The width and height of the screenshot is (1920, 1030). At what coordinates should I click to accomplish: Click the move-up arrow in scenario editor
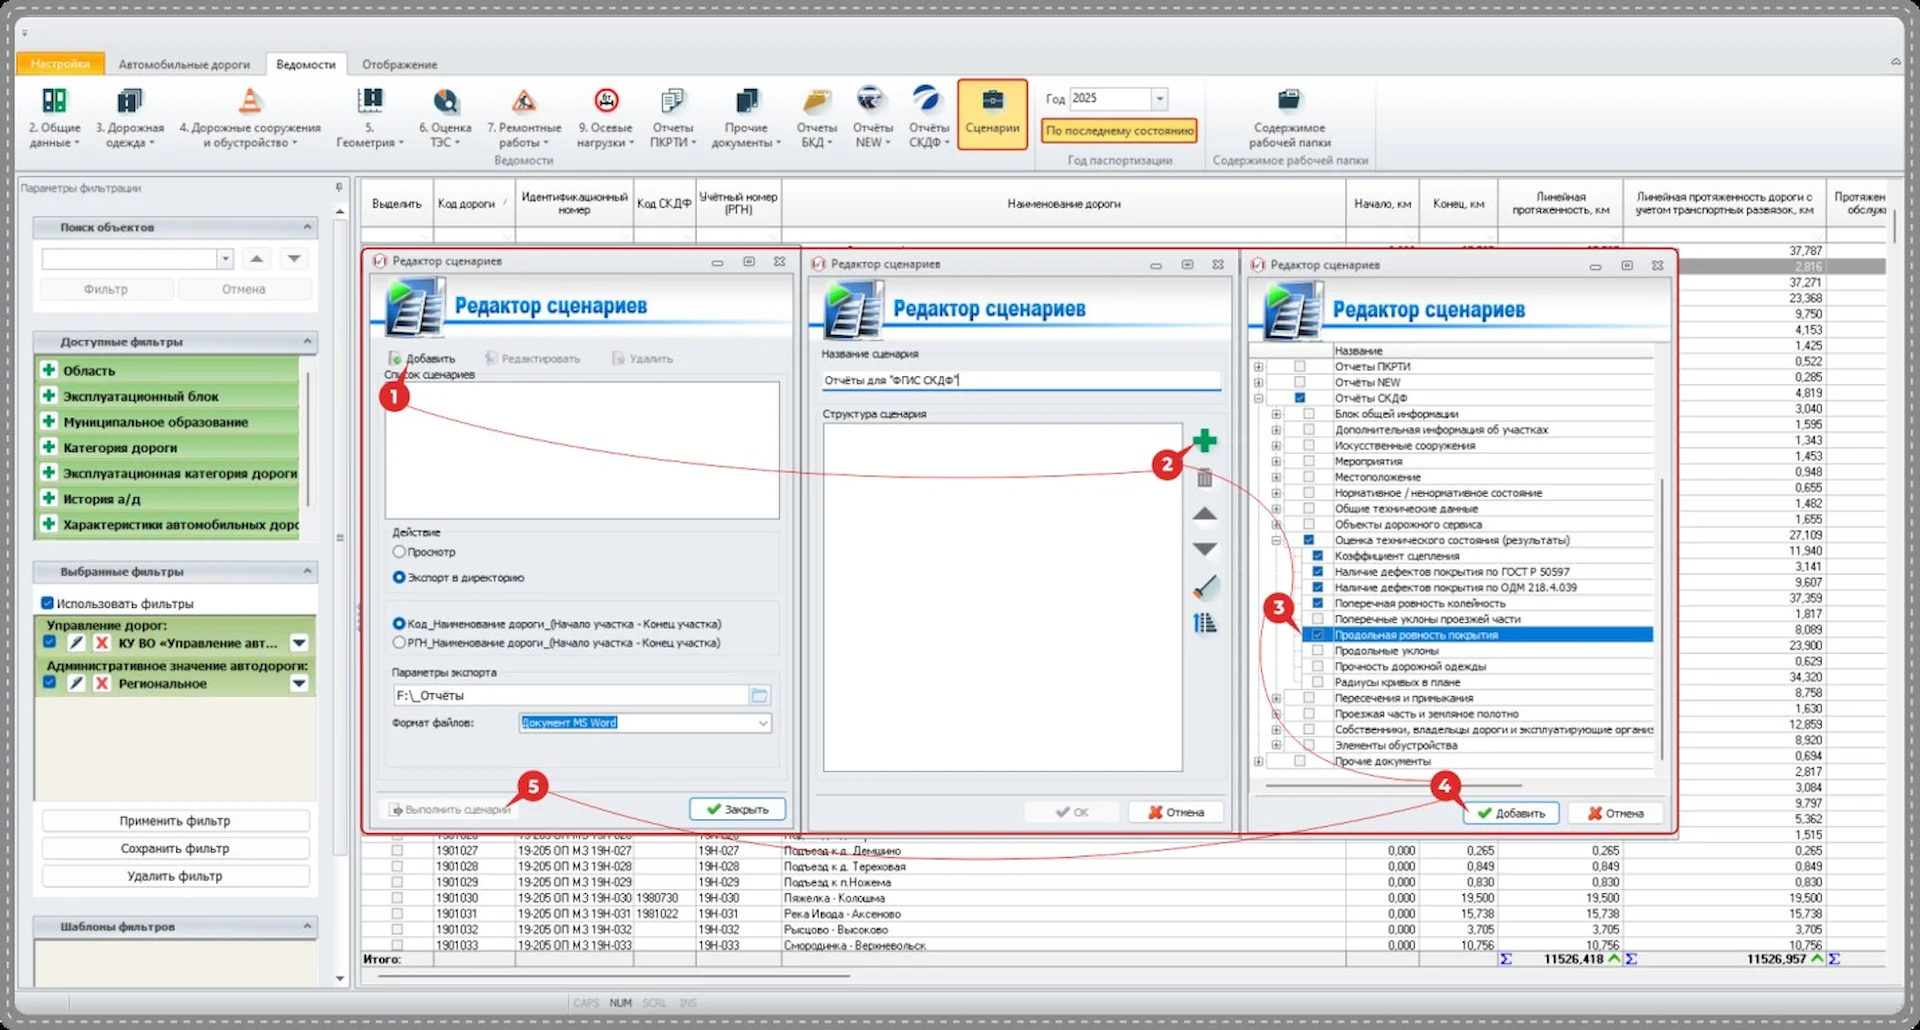(1205, 514)
